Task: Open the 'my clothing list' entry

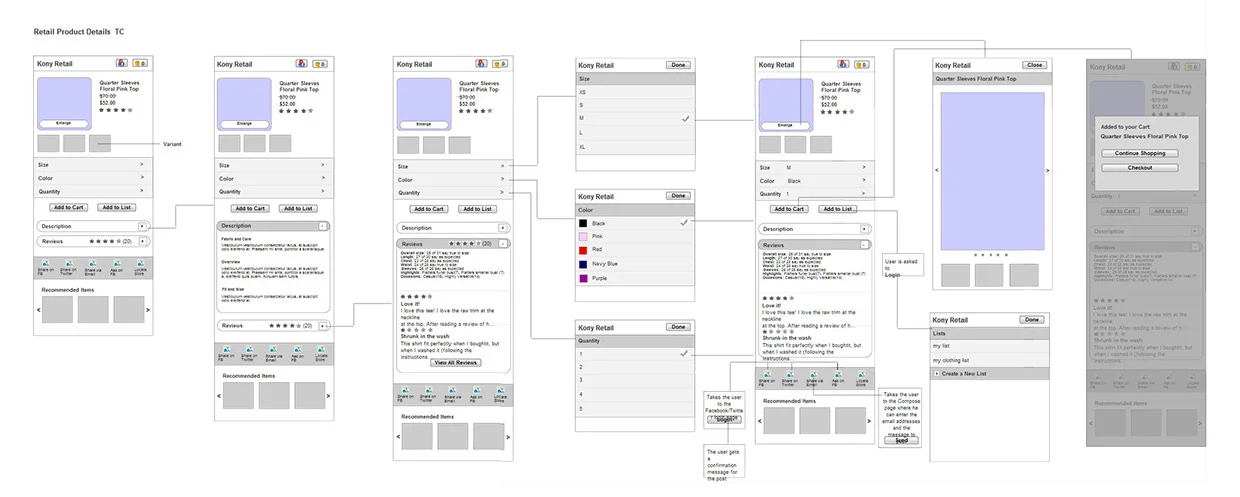Action: click(x=990, y=360)
